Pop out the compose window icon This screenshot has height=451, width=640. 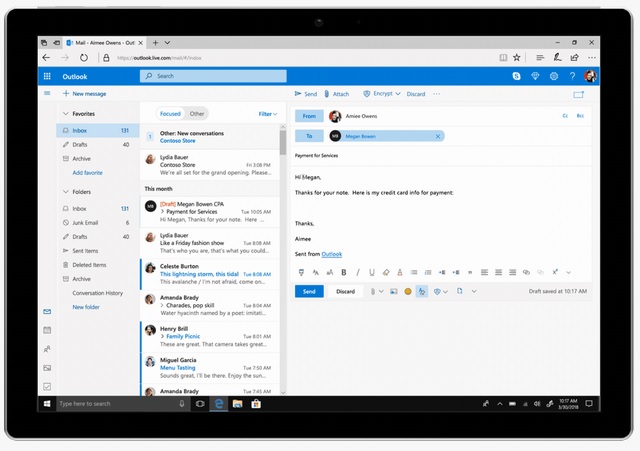tap(578, 94)
